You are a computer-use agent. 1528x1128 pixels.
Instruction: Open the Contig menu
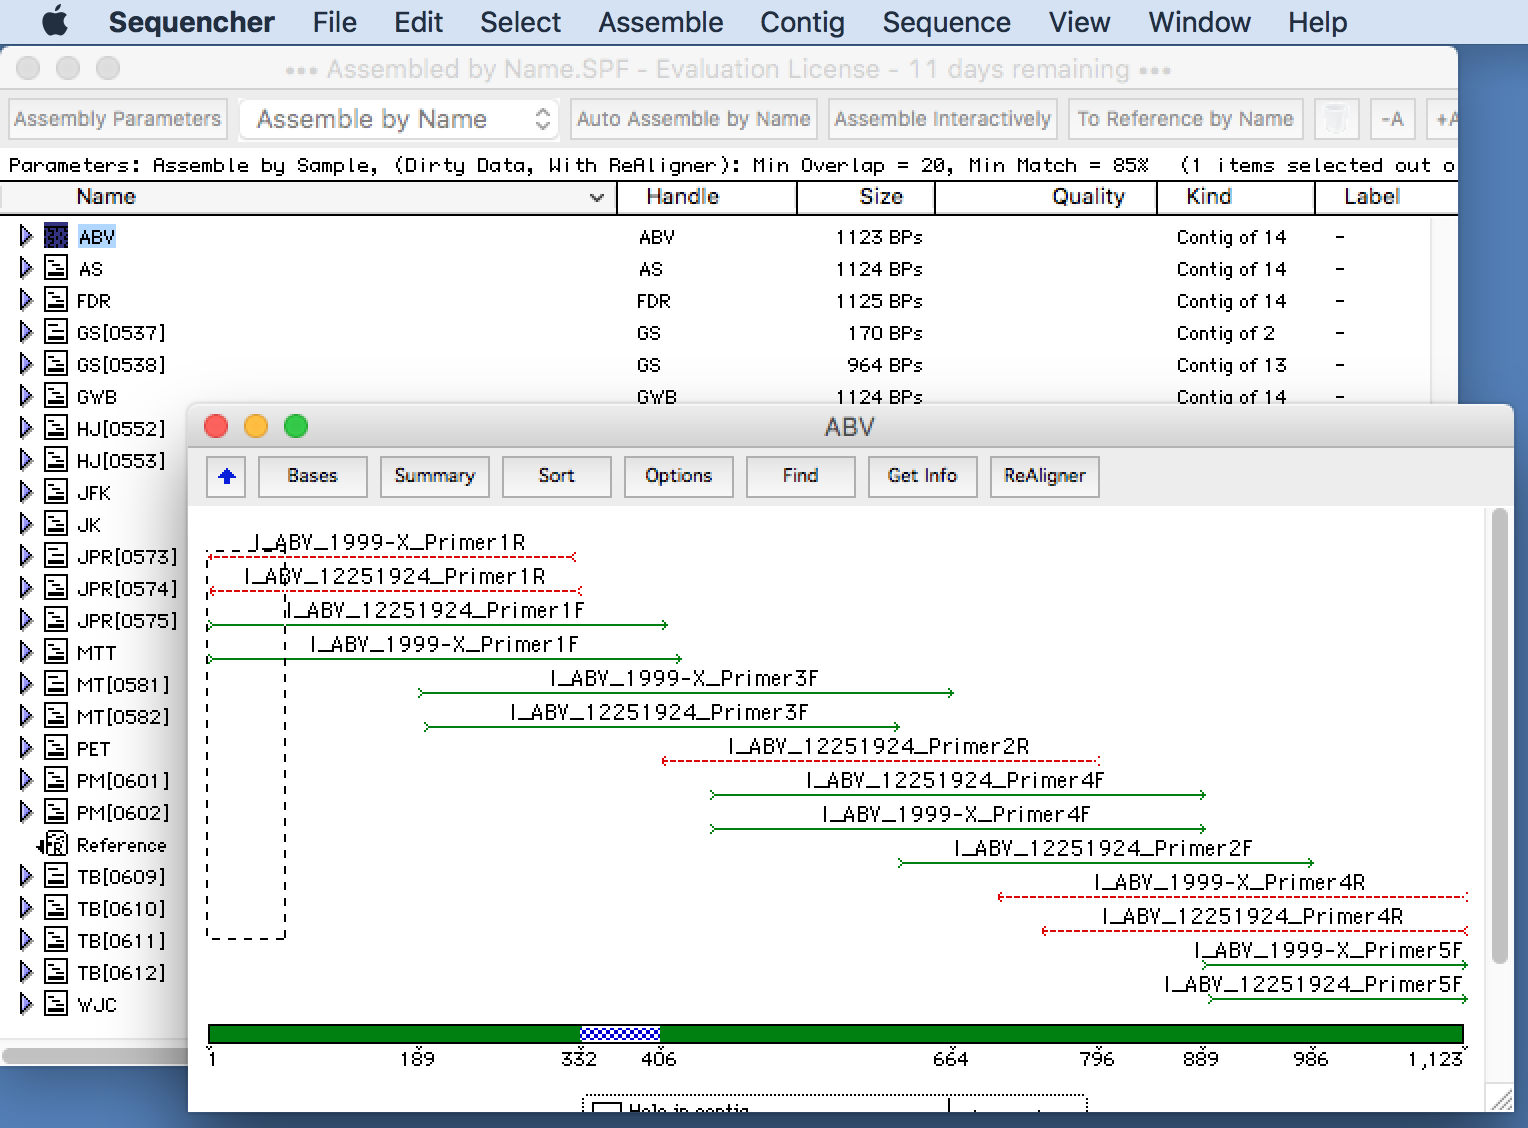click(x=802, y=22)
